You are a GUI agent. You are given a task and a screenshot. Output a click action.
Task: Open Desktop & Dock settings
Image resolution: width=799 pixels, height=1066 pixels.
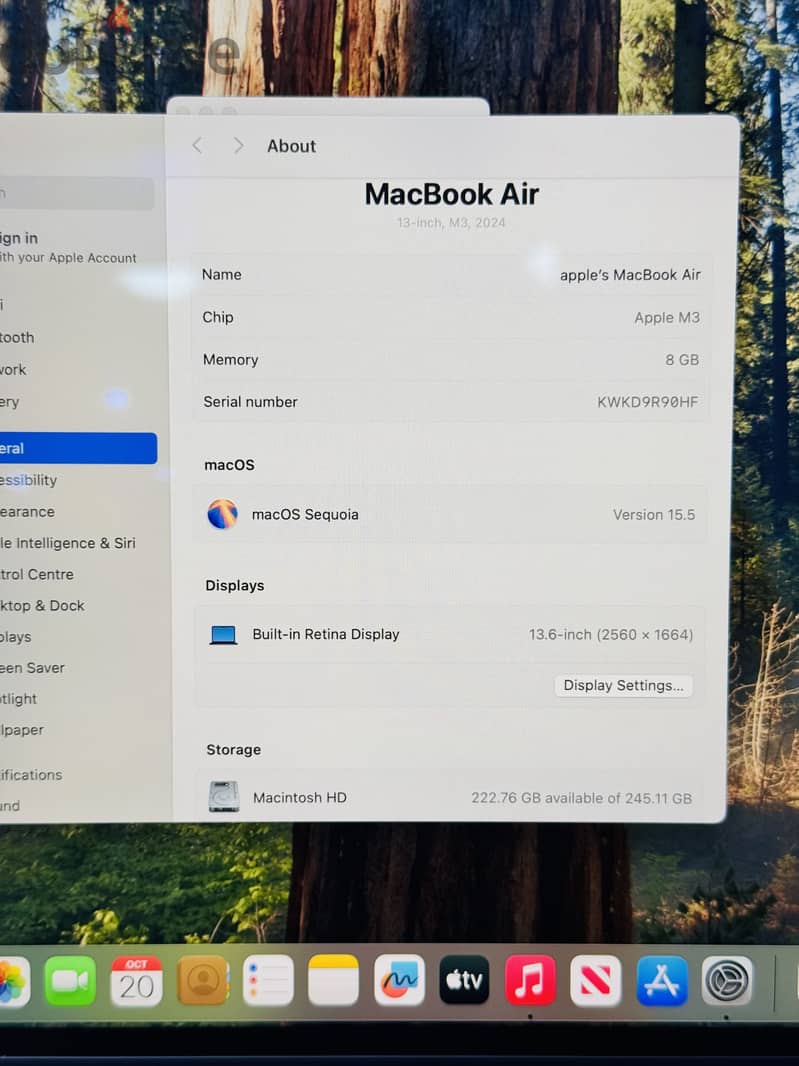pyautogui.click(x=42, y=605)
